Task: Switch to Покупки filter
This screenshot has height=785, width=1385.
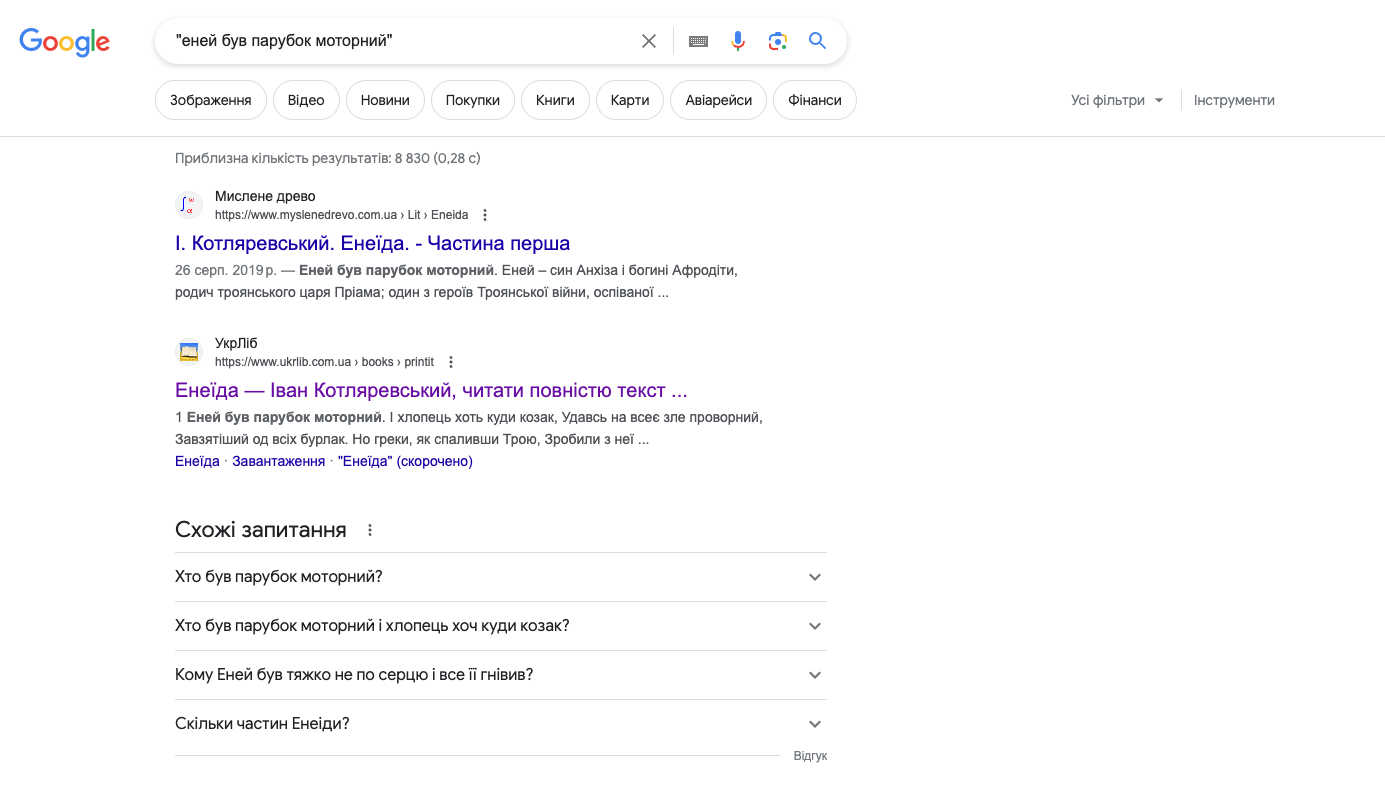Action: [x=473, y=100]
